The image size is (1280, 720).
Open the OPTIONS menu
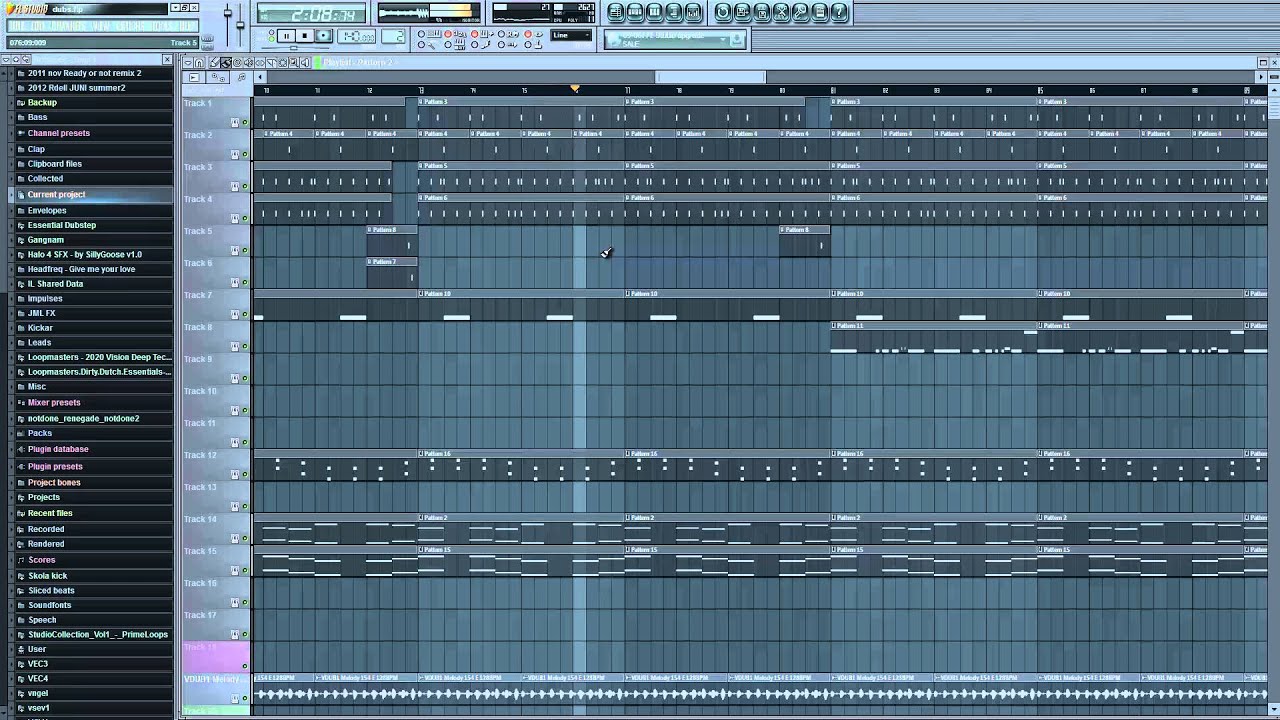point(131,26)
